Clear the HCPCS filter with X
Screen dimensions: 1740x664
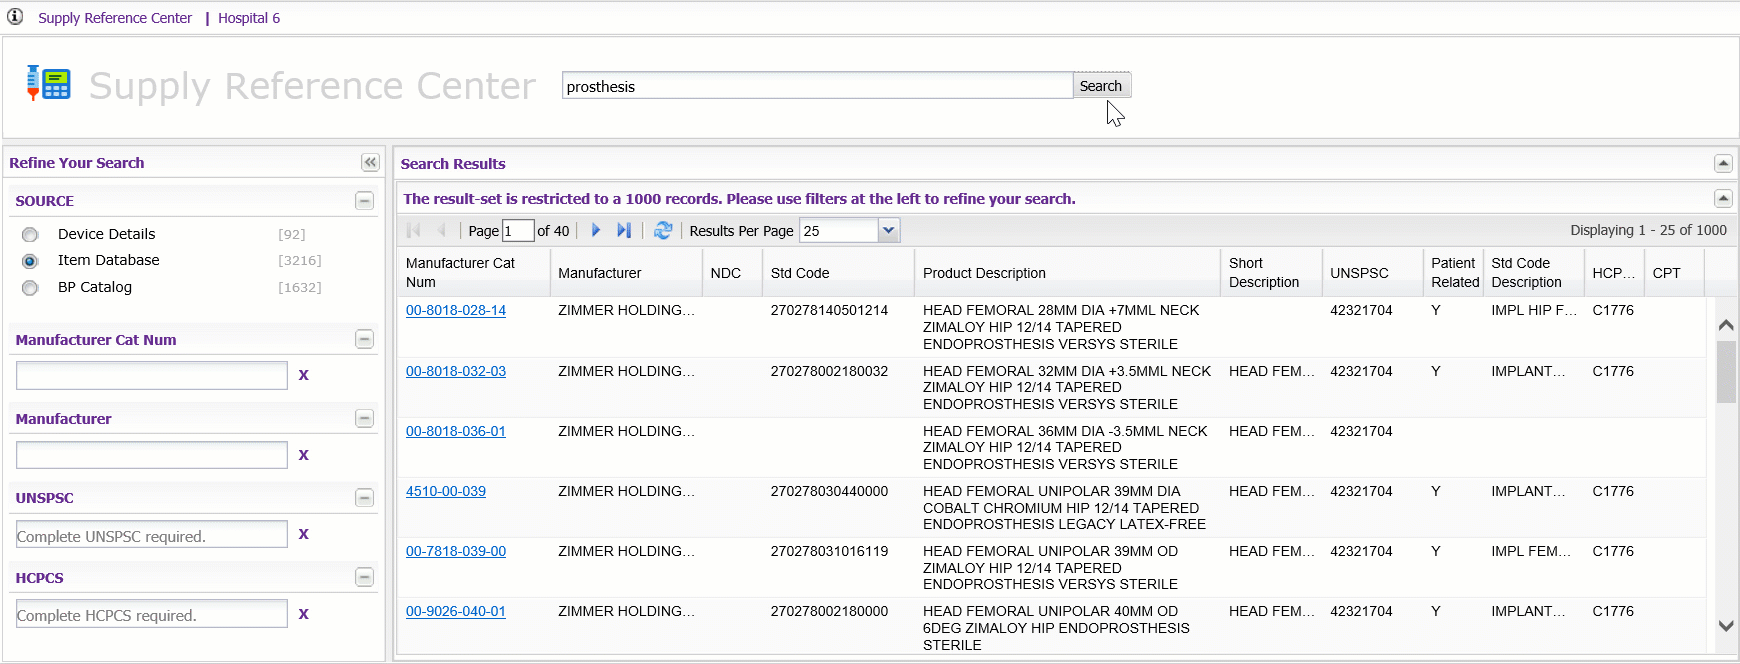303,614
